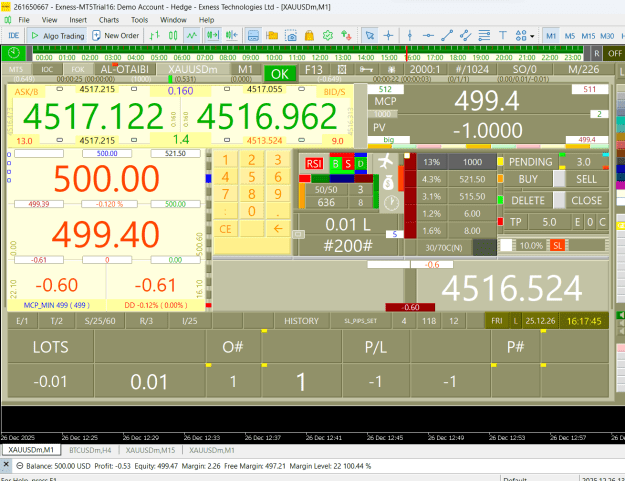Screen dimensions: 625x481
Task: Click the BUY button
Action: (x=528, y=179)
